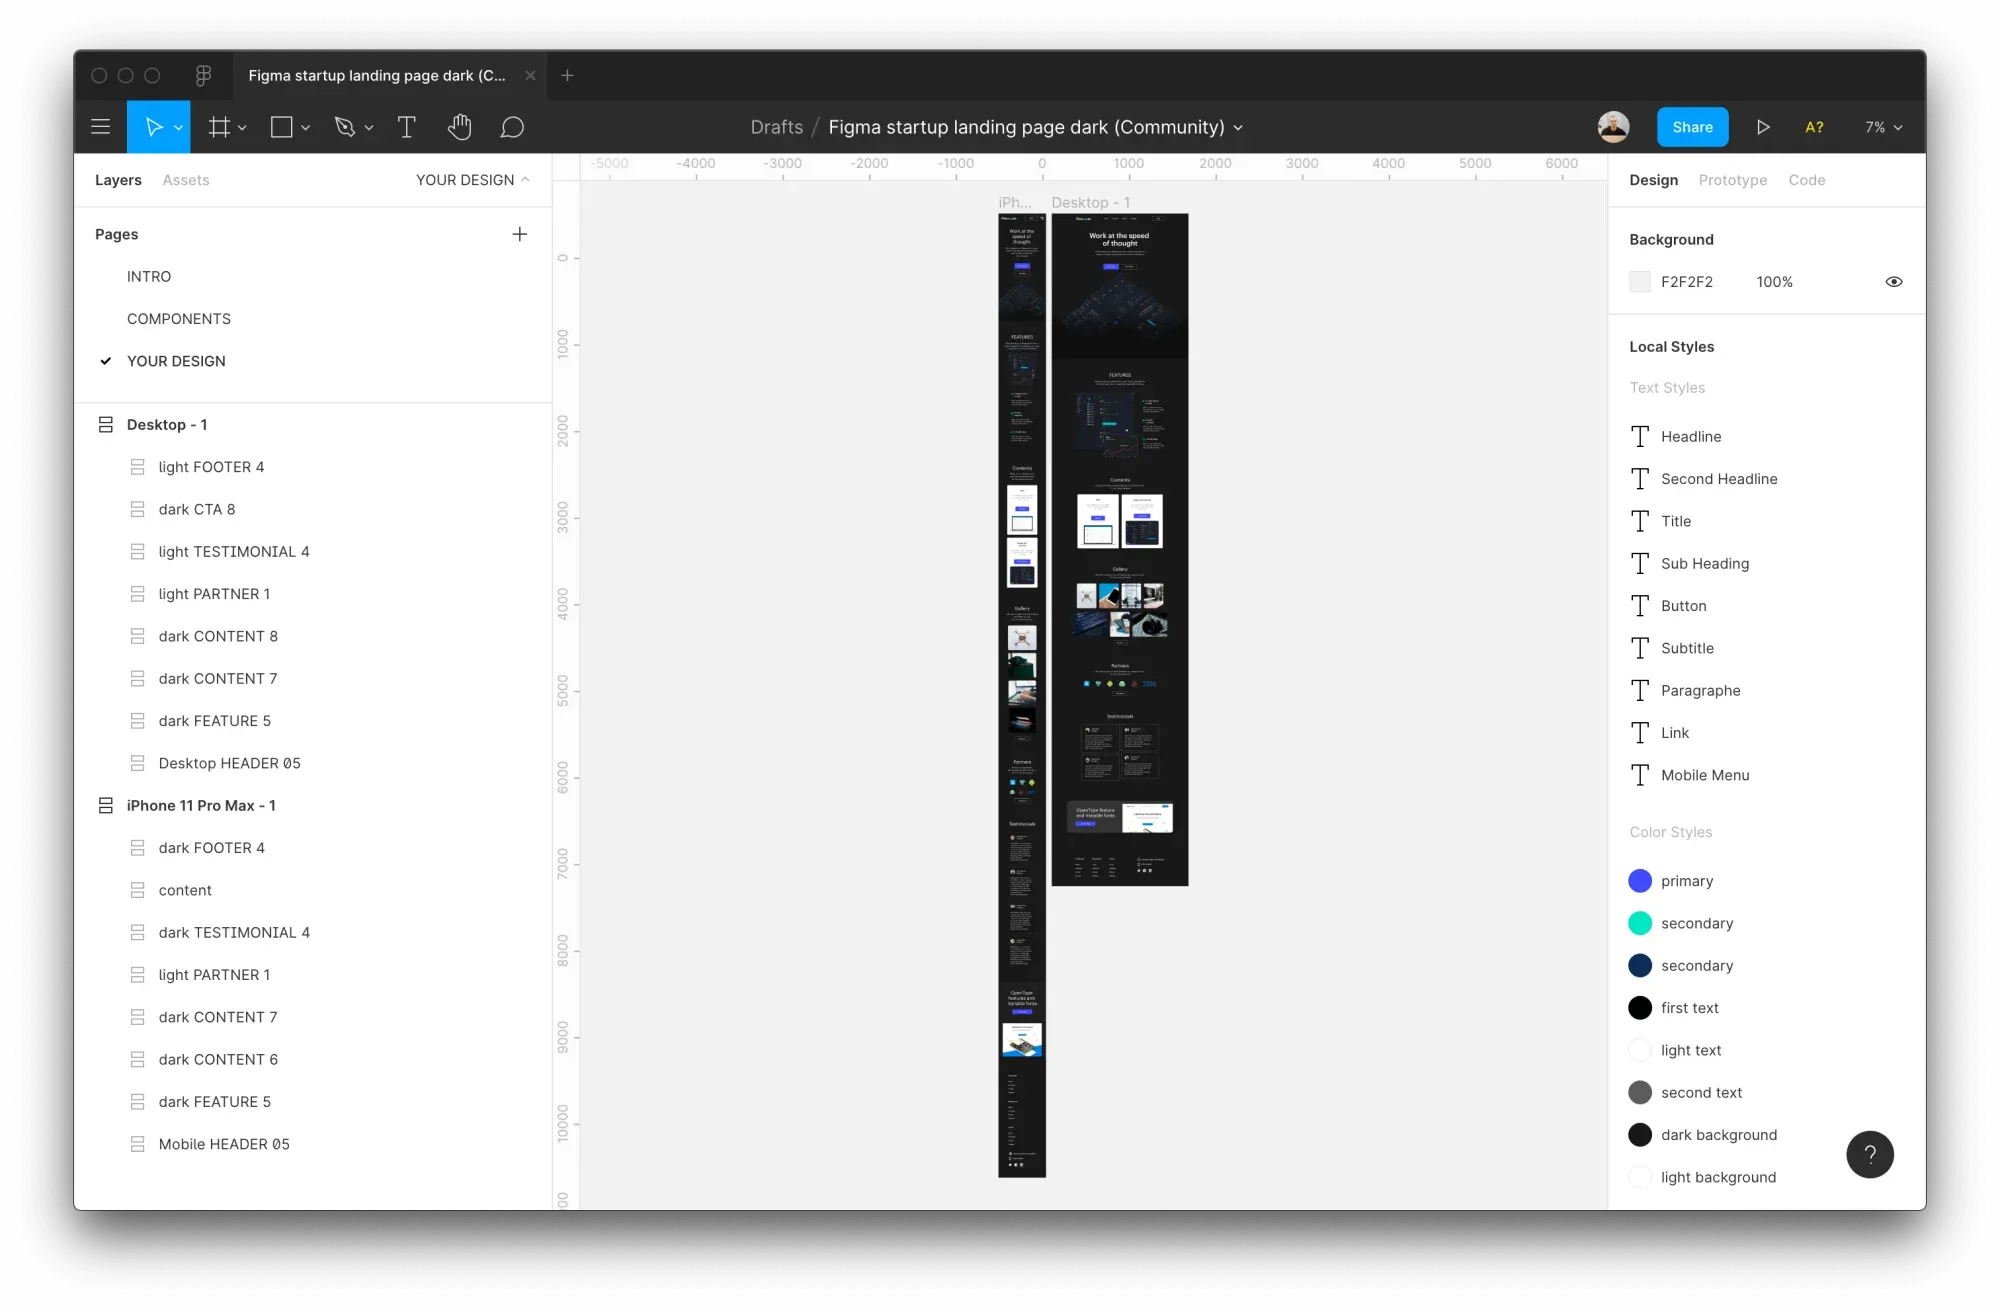Open the Comment tool
The height and width of the screenshot is (1308, 2000).
511,127
